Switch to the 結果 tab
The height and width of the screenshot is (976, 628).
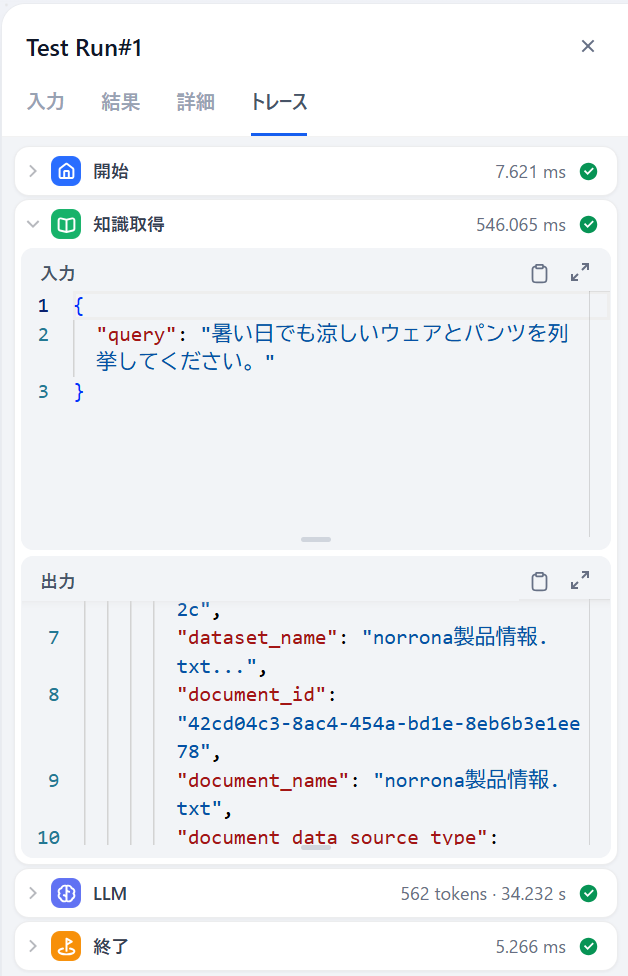pos(121,101)
